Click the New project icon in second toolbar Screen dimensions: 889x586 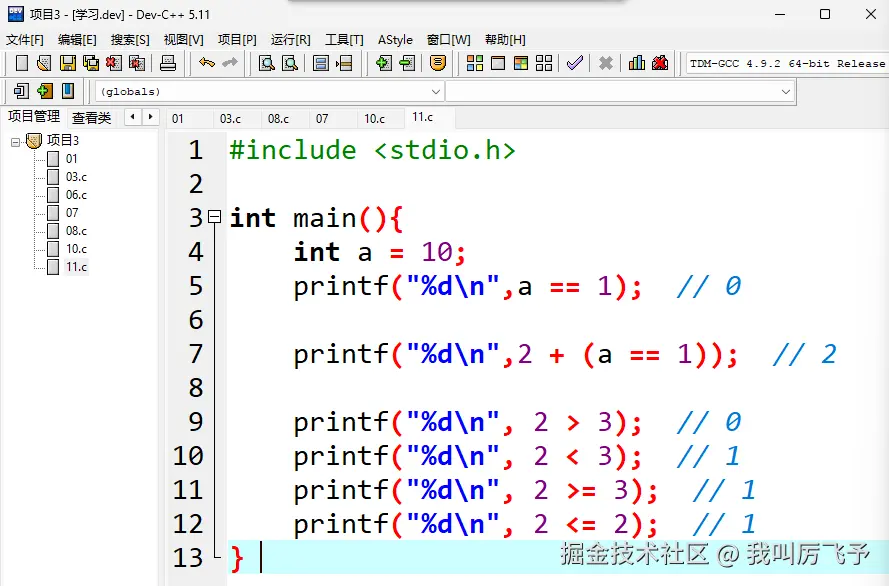click(x=22, y=91)
